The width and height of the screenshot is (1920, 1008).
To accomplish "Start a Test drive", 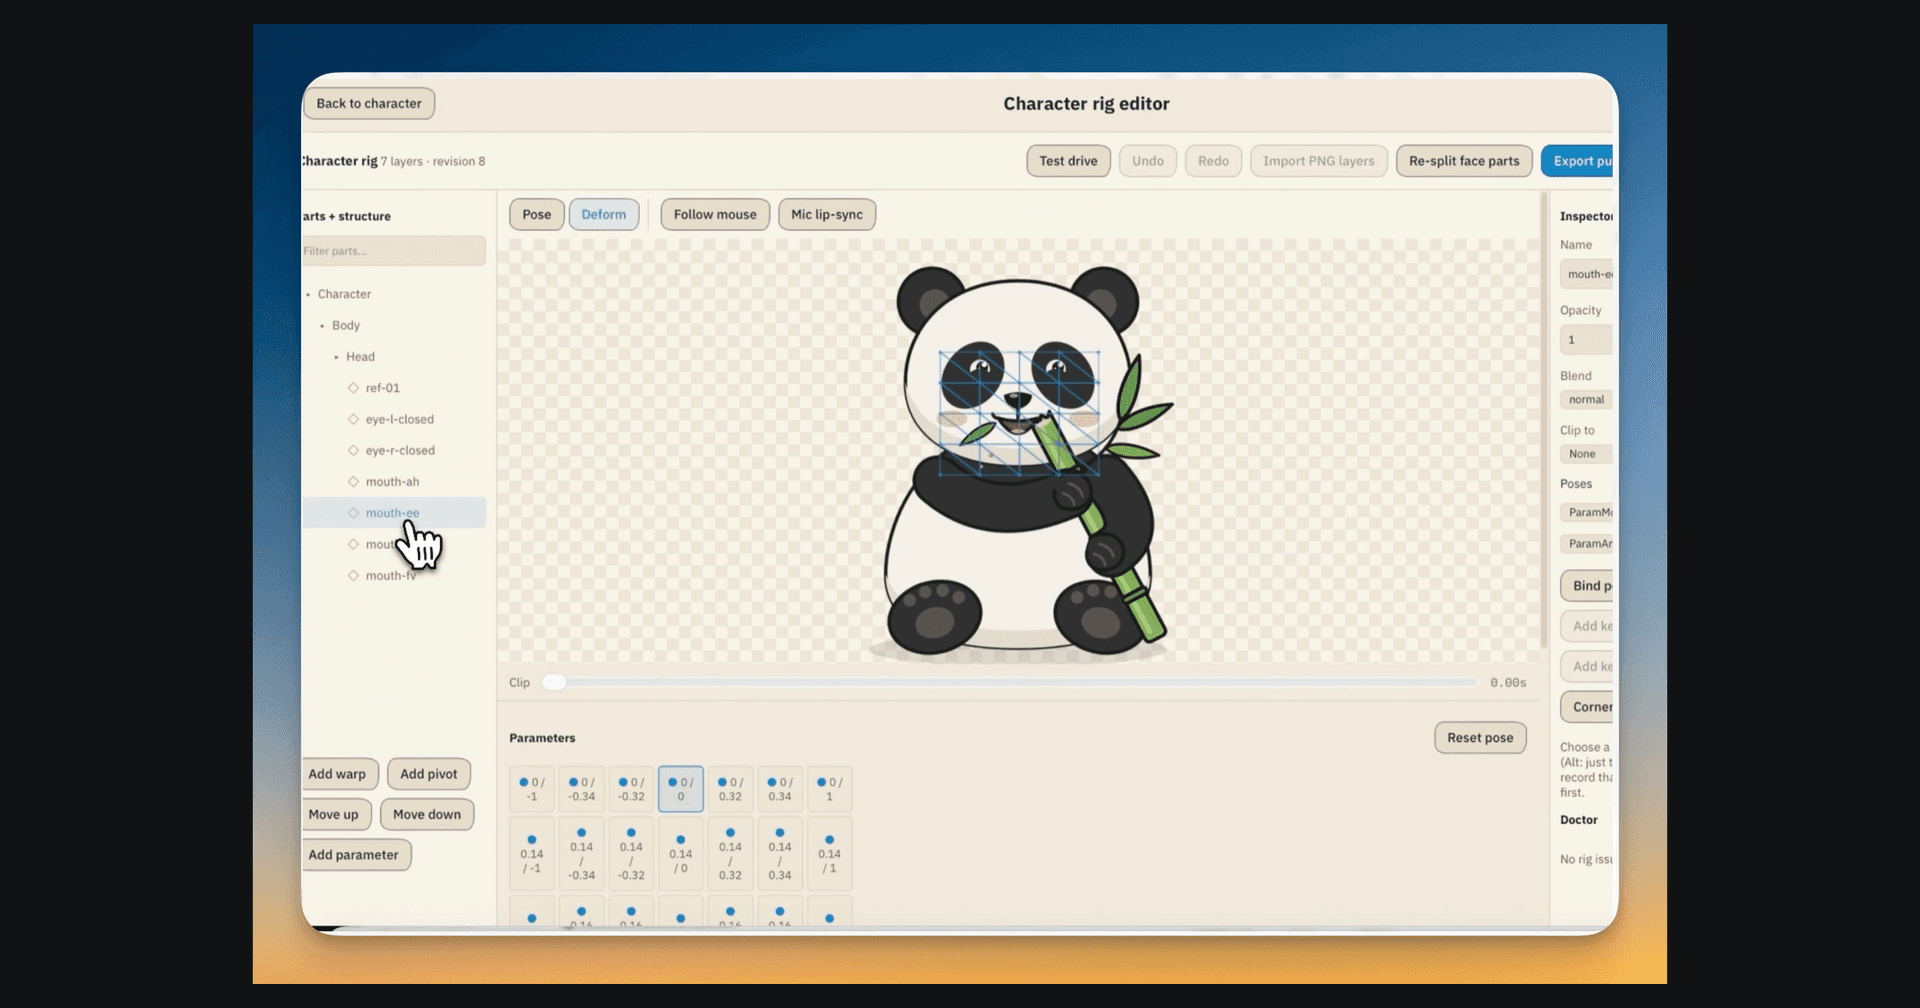I will click(1068, 161).
